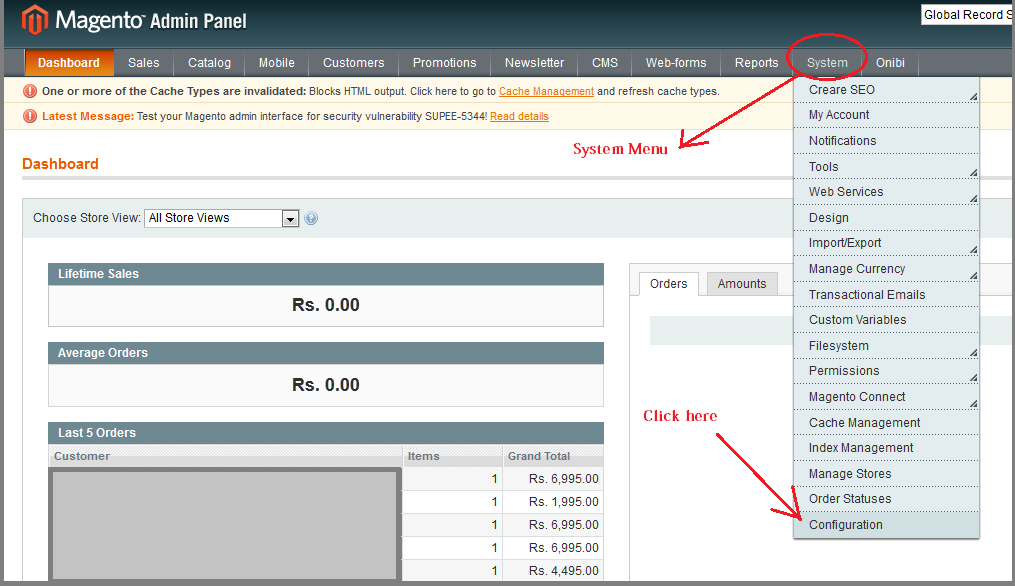The width and height of the screenshot is (1015, 586).
Task: Switch to the Orders tab
Action: tap(669, 284)
